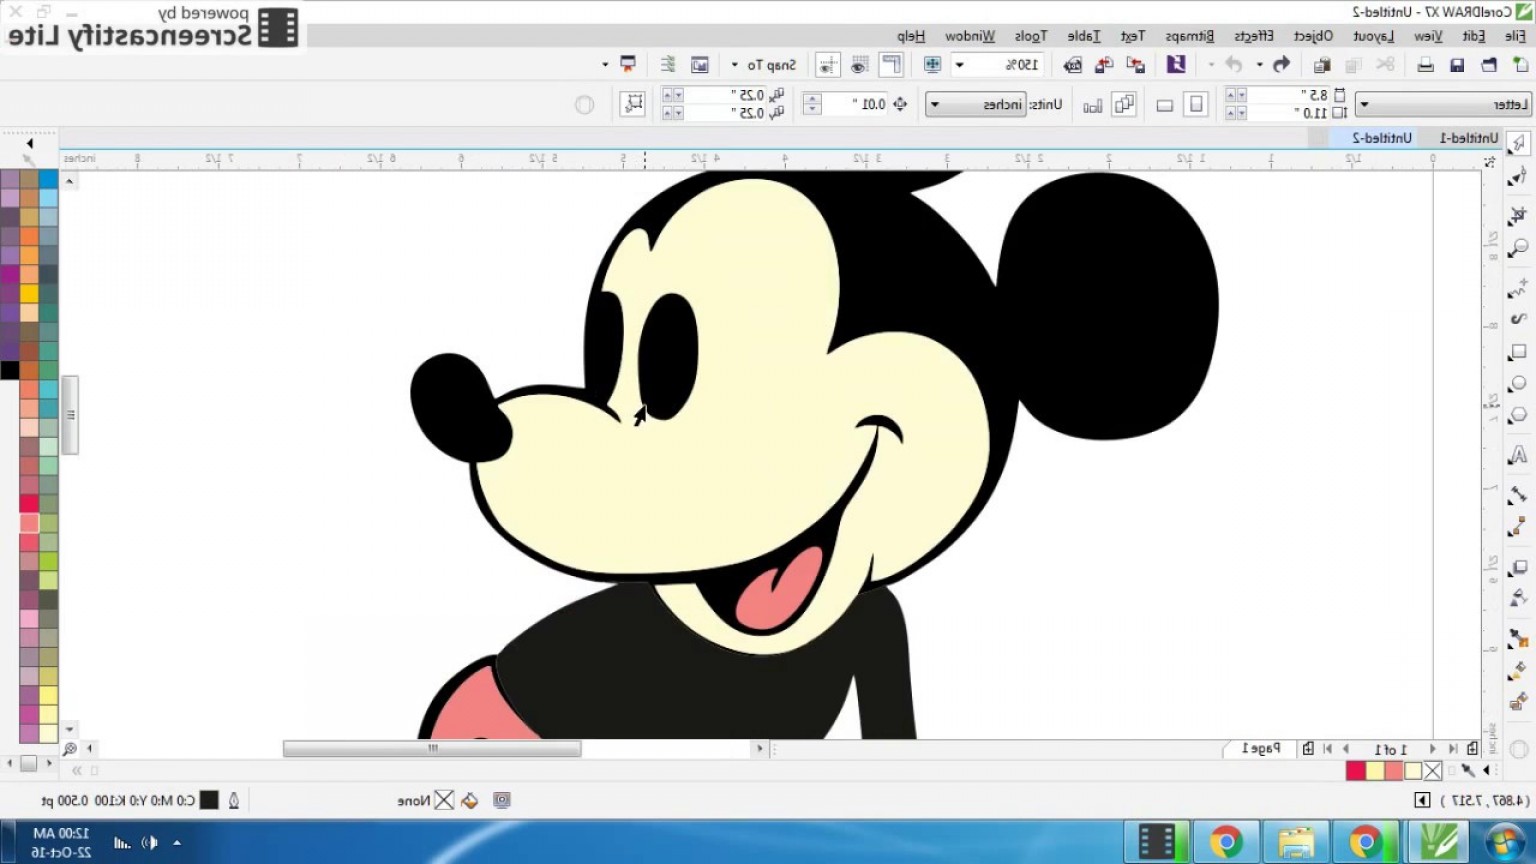This screenshot has height=864, width=1536.
Task: Open the Units inches dropdown
Action: click(x=935, y=104)
